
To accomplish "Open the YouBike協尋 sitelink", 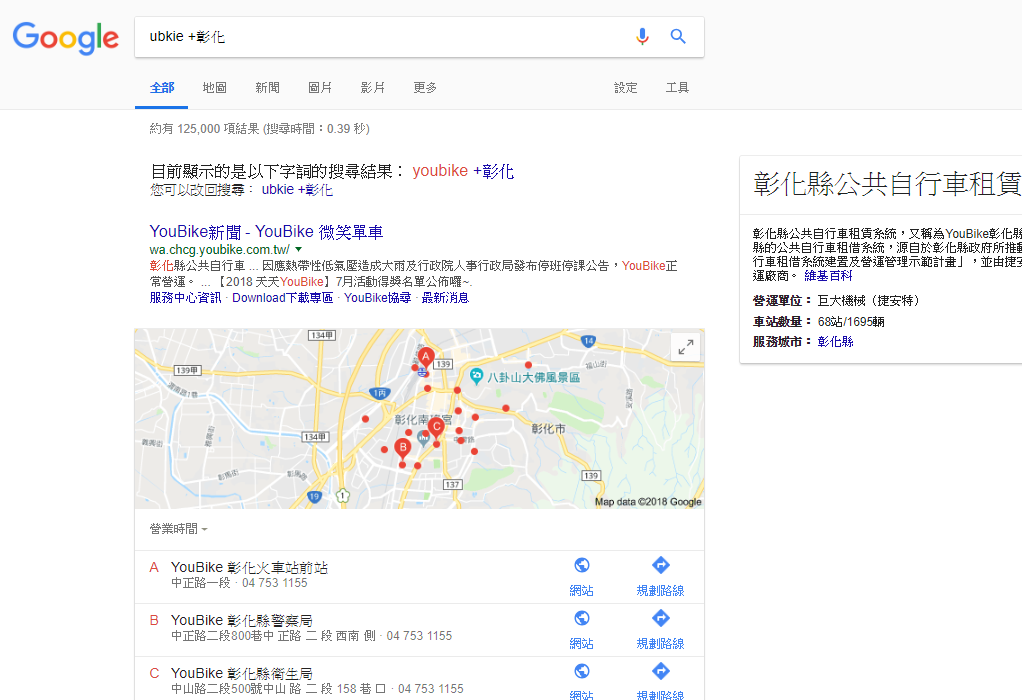I will [377, 298].
